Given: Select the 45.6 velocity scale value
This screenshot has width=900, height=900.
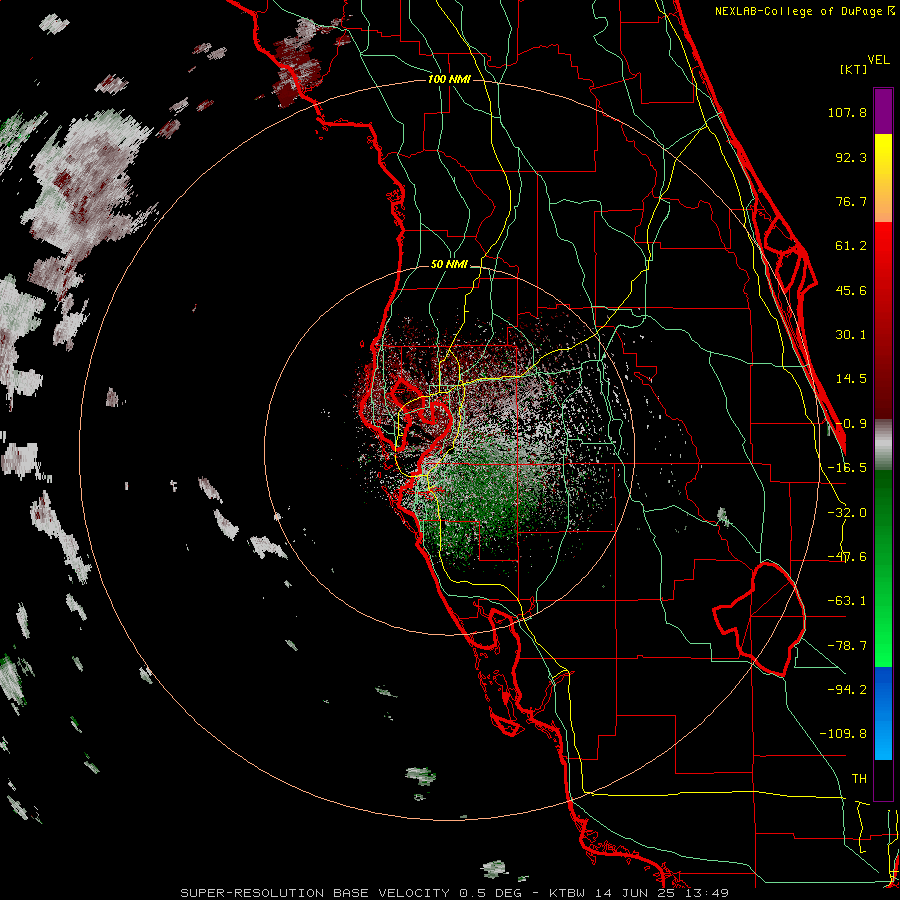Looking at the screenshot, I should pos(851,290).
